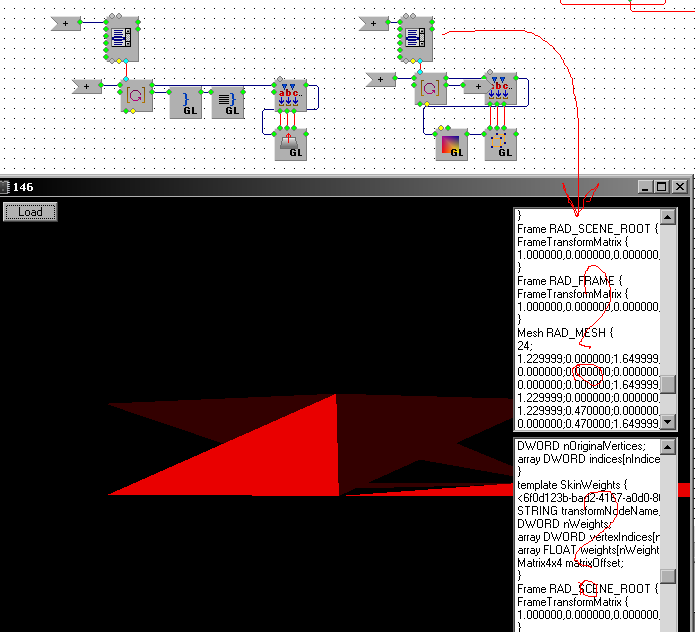Screen dimensions: 695x641
Task: Click the right abc text parser node
Action: (x=500, y=89)
